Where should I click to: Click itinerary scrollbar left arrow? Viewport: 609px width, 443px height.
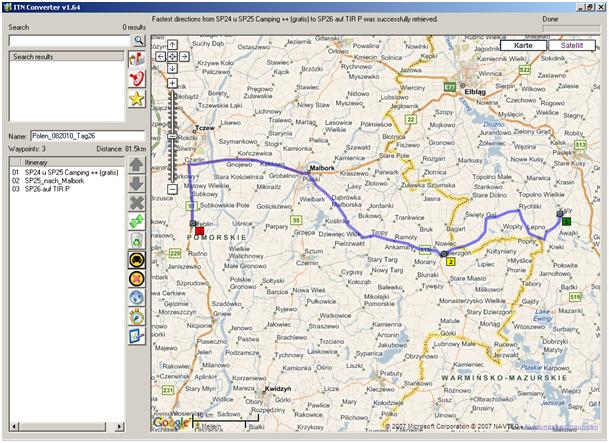click(x=14, y=426)
